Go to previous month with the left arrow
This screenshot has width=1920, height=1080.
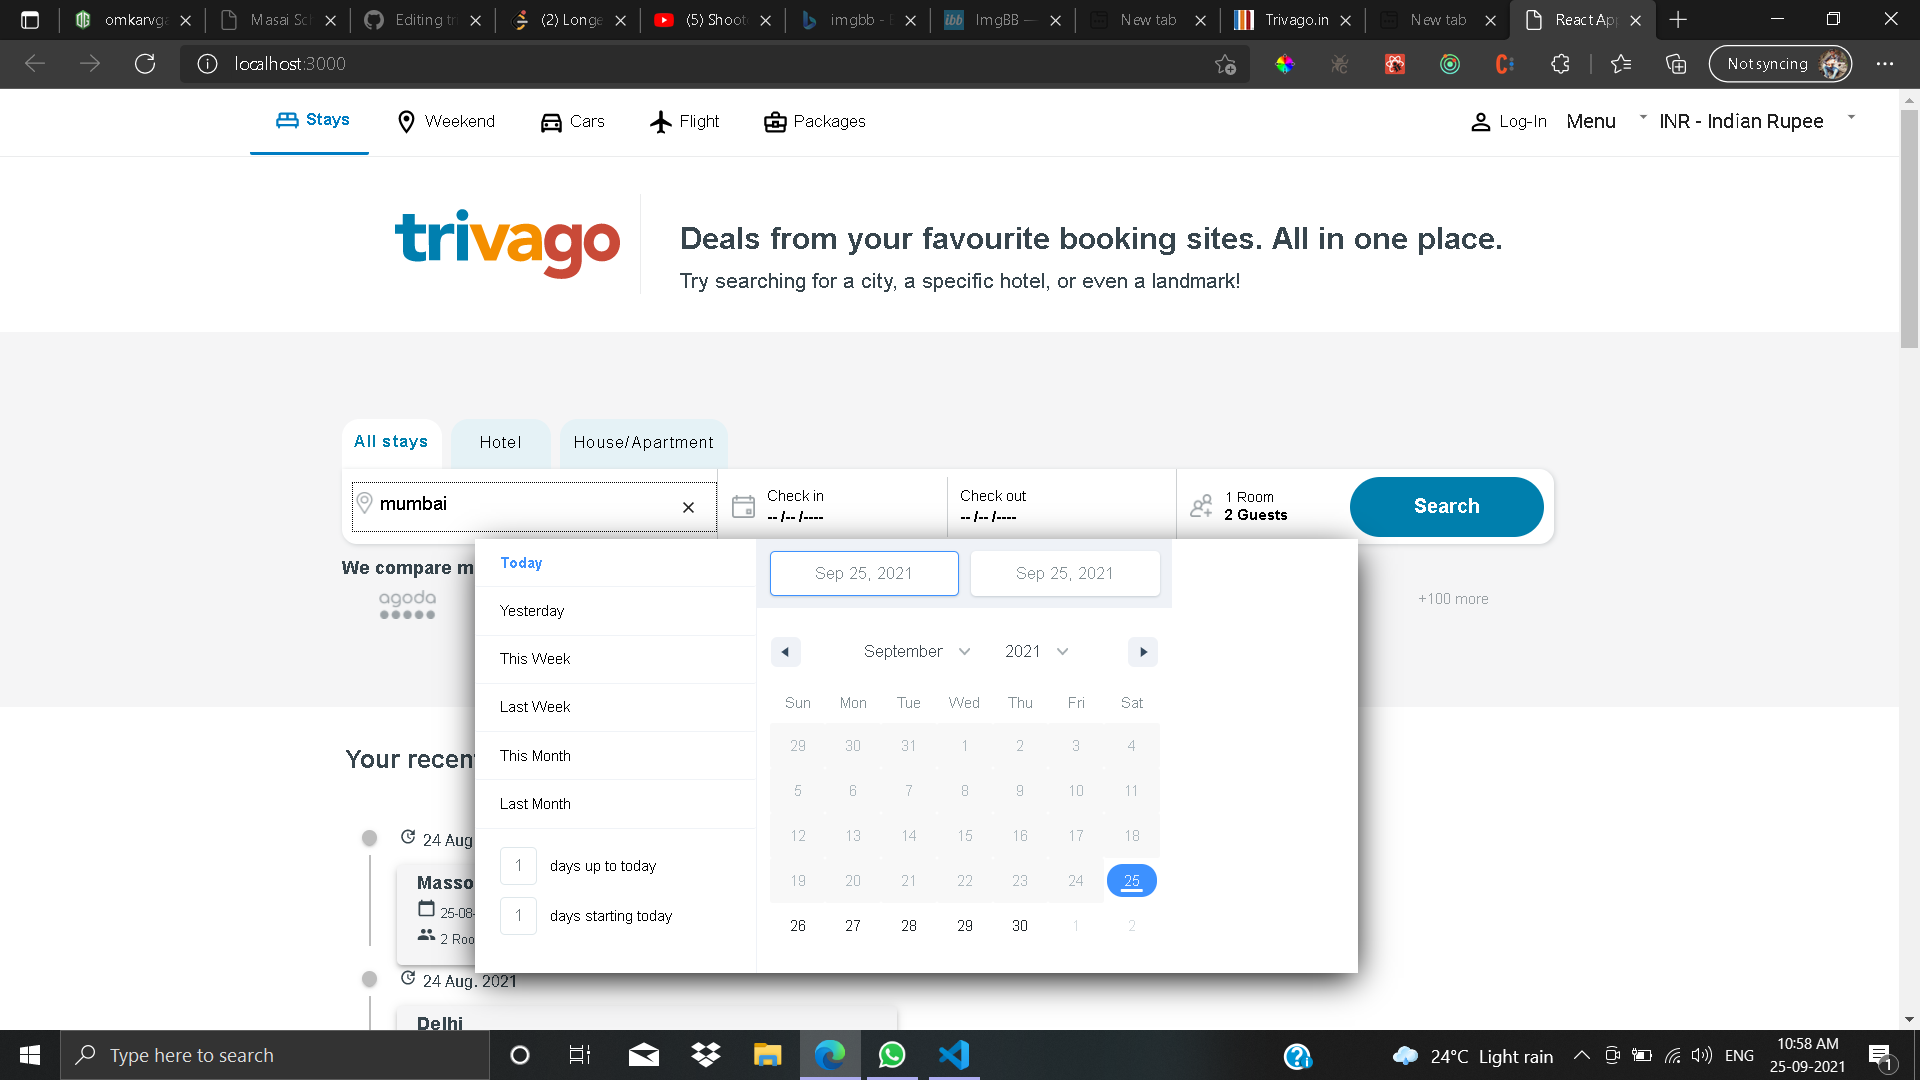point(785,652)
